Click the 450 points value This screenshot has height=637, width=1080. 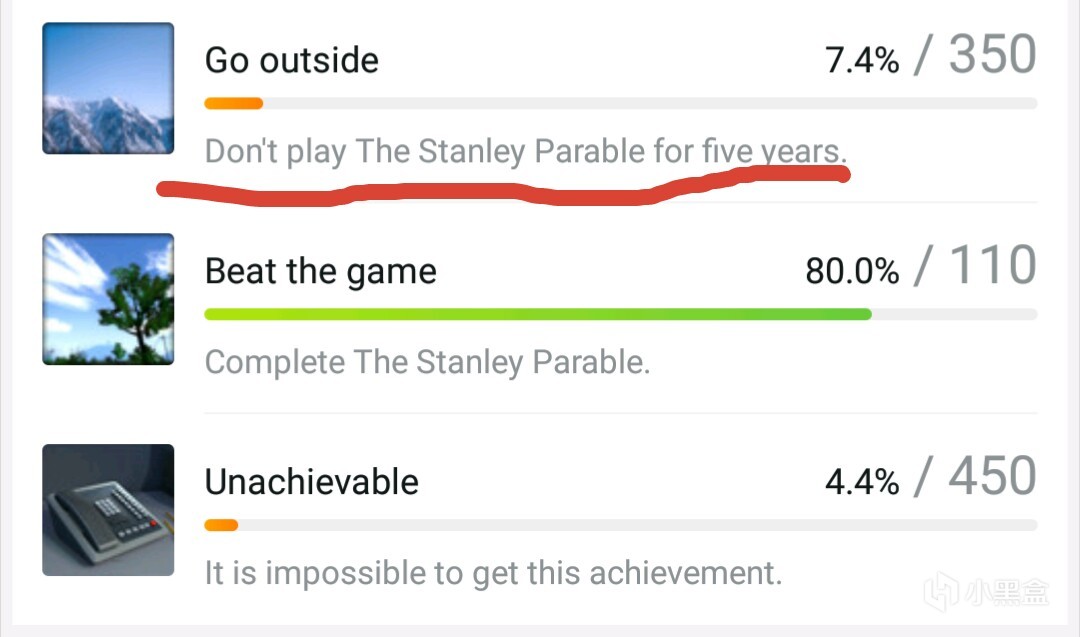[x=992, y=478]
